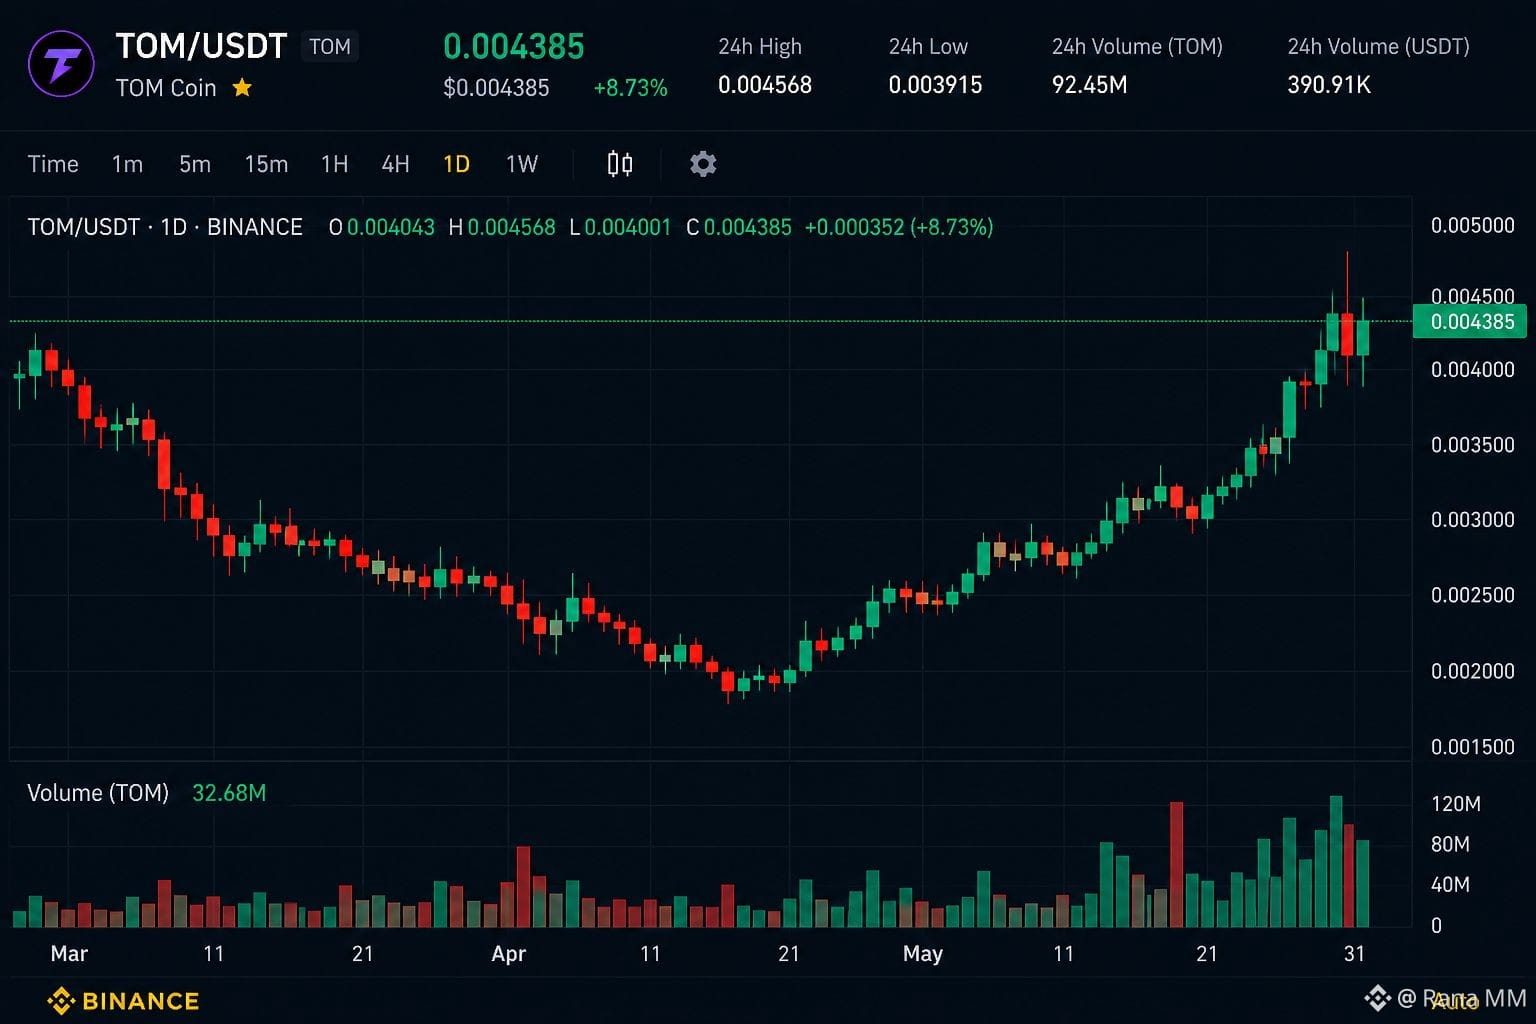Click the TOM/USDT · 1D · BINANCE chart legend
This screenshot has height=1024, width=1536.
[165, 227]
